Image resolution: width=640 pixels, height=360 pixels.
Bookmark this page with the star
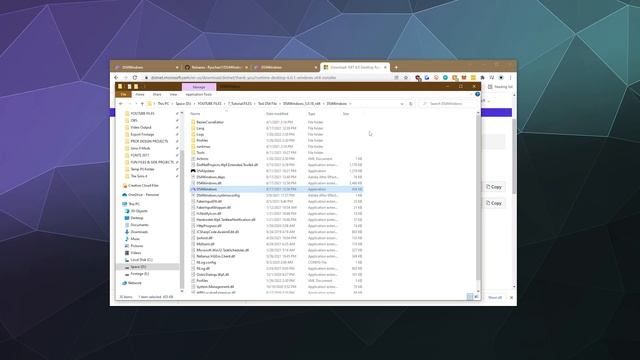(x=406, y=78)
